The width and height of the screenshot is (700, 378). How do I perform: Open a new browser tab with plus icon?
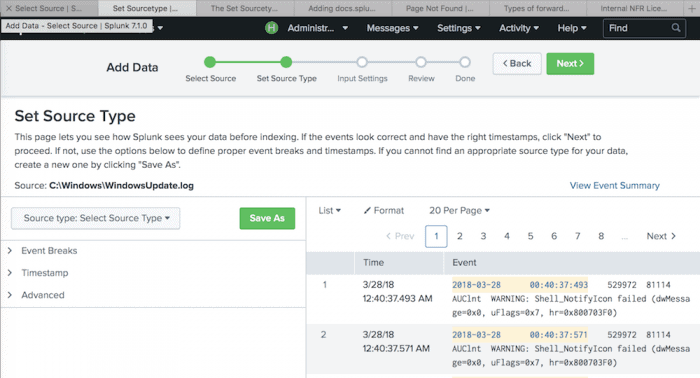tap(692, 8)
